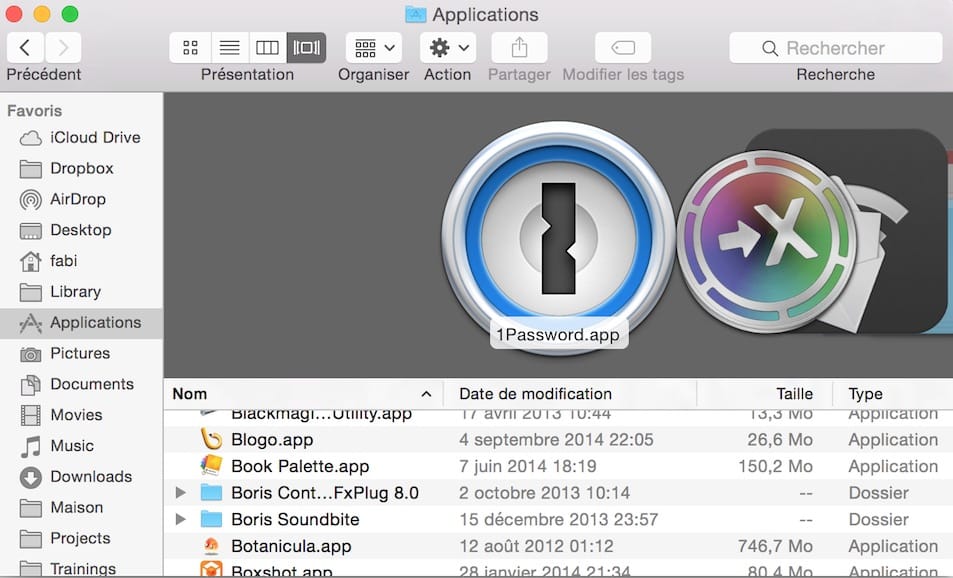Open AirDrop from sidebar
Screen dimensions: 953x578
point(81,199)
